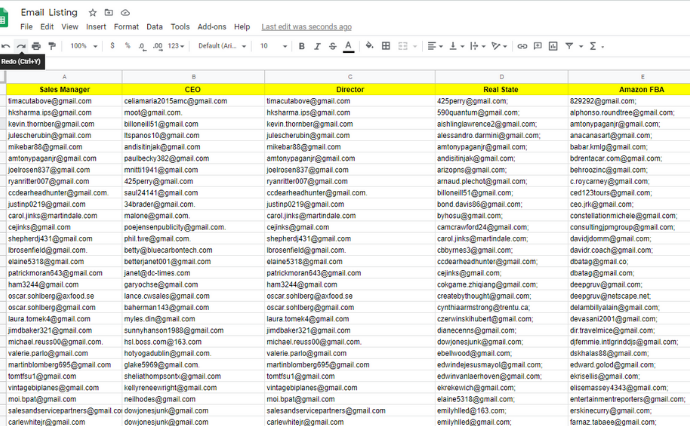Open text wrapping dropdown
This screenshot has width=690, height=426.
point(477,46)
